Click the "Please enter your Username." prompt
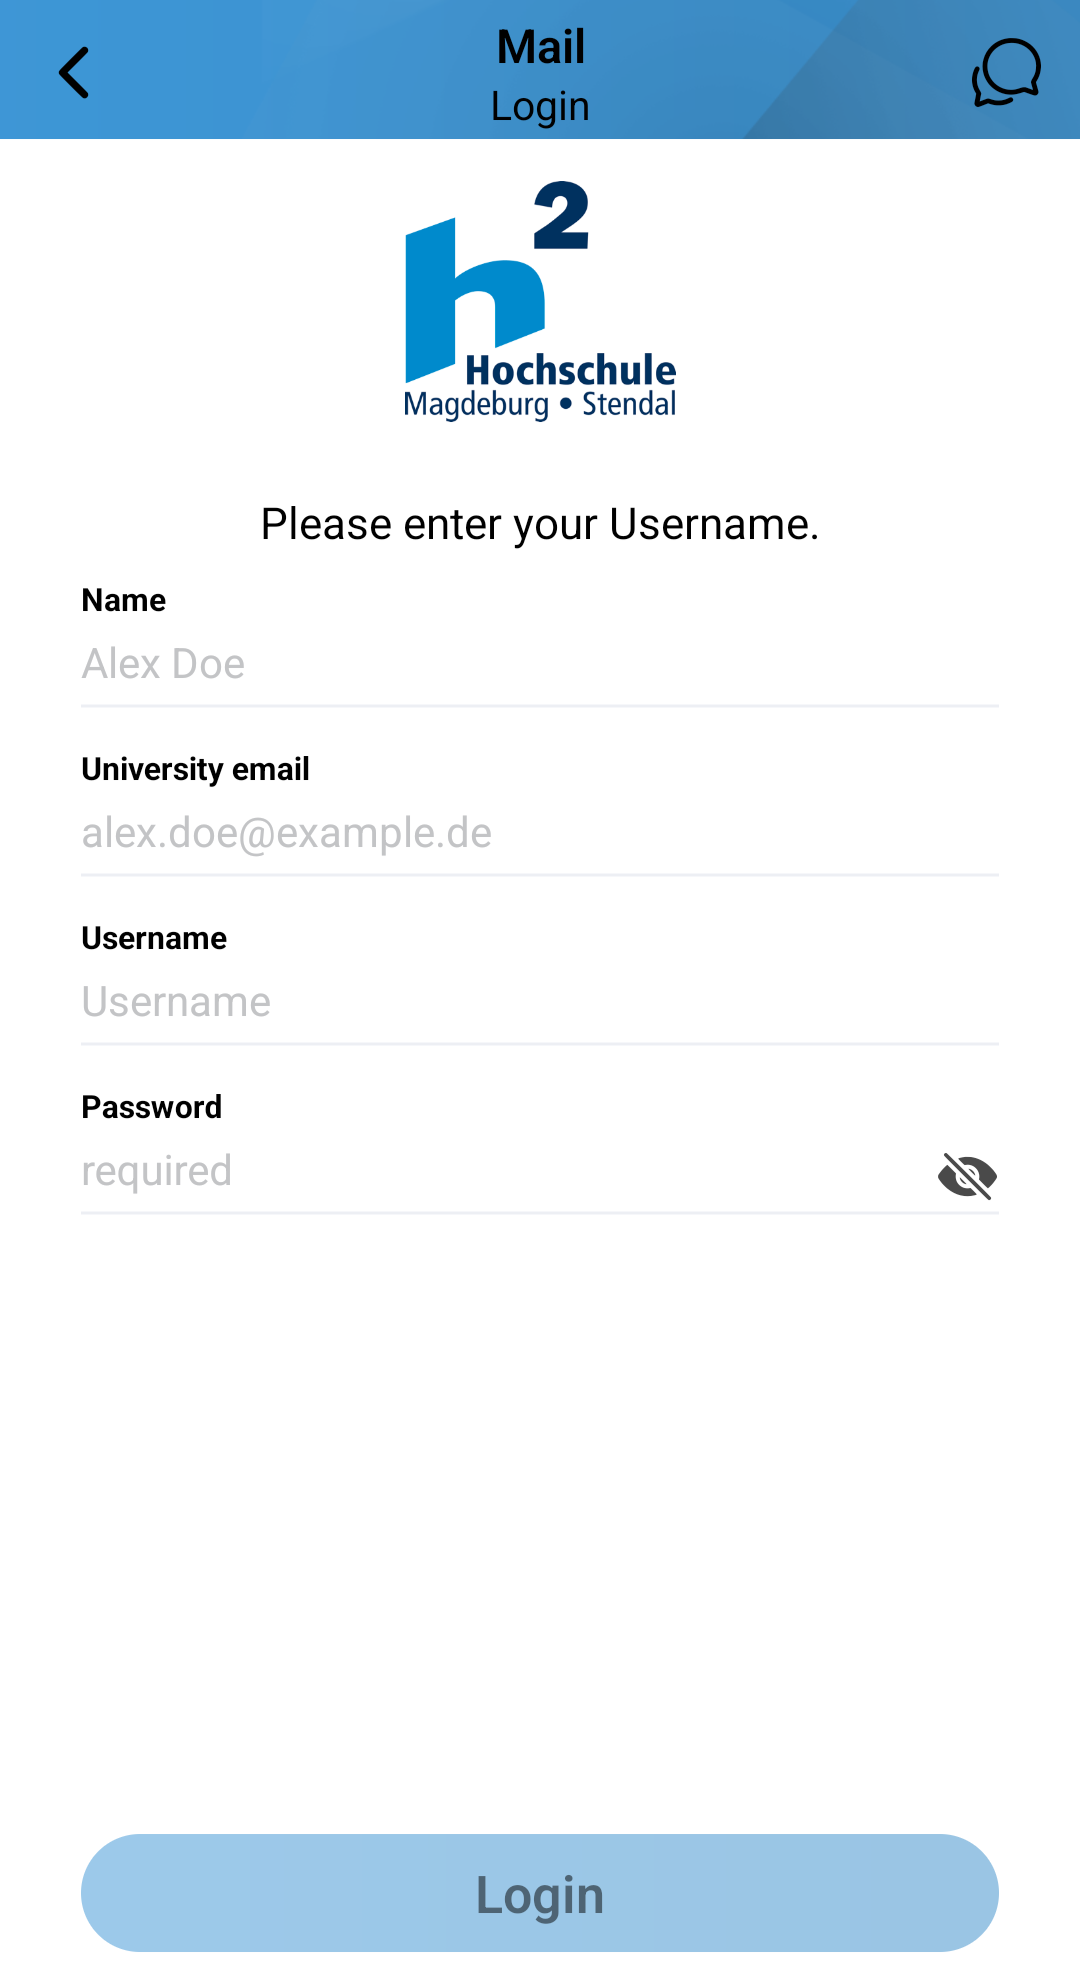1080x1985 pixels. pyautogui.click(x=540, y=524)
